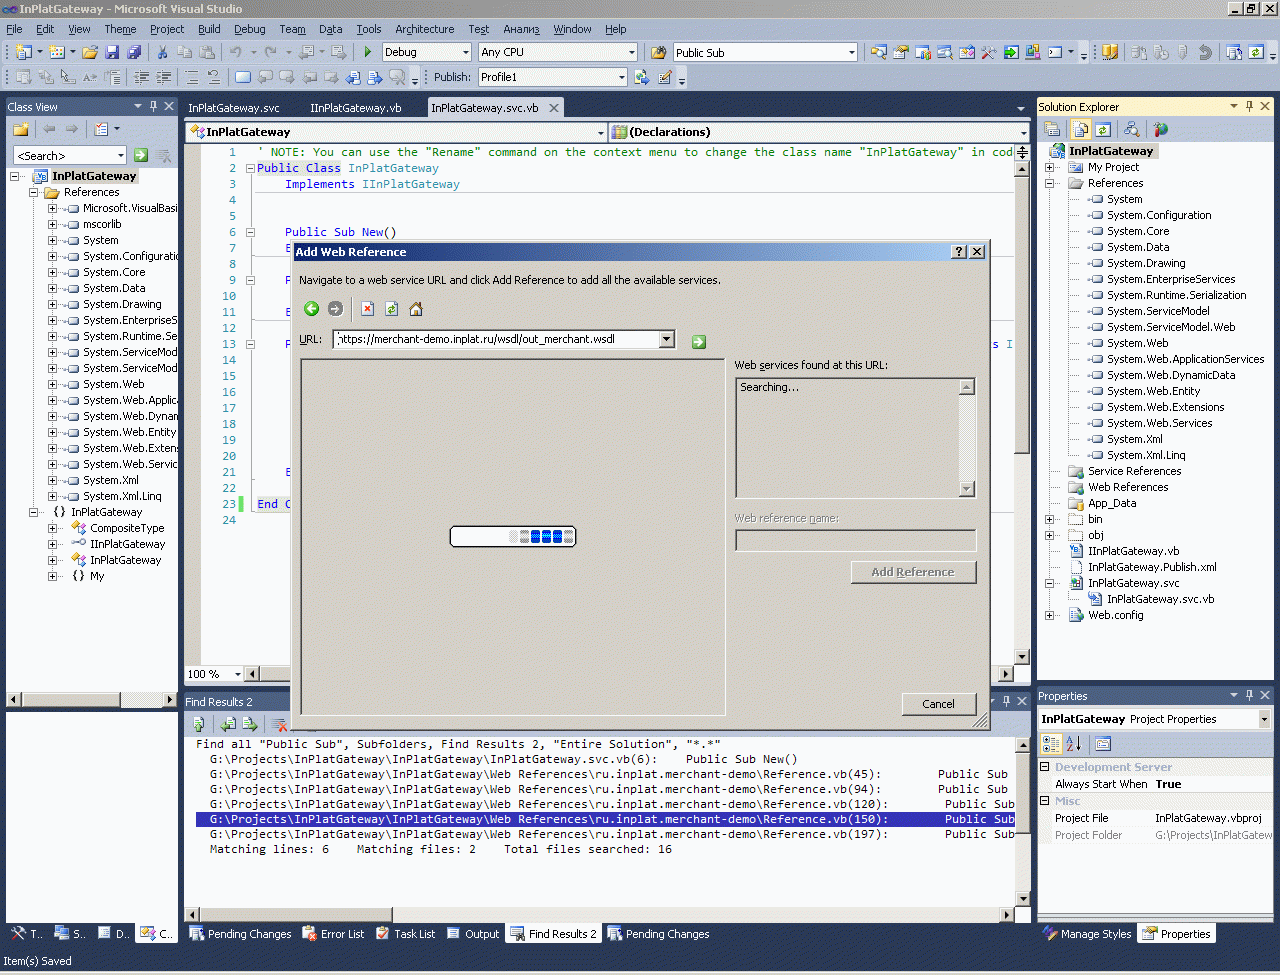1280x975 pixels.
Task: Expand the System.Drawing node in Class View
Action: (x=53, y=304)
